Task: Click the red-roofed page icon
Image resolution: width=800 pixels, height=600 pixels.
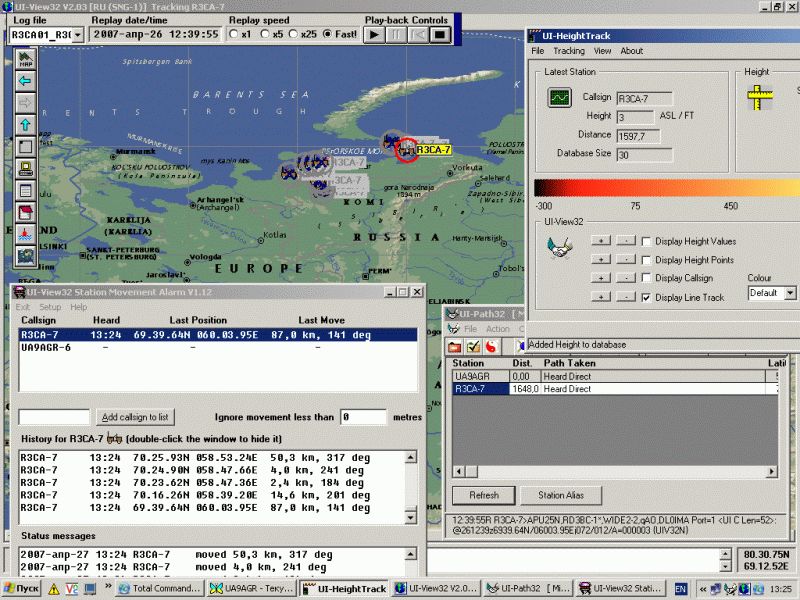Action: click(x=26, y=212)
